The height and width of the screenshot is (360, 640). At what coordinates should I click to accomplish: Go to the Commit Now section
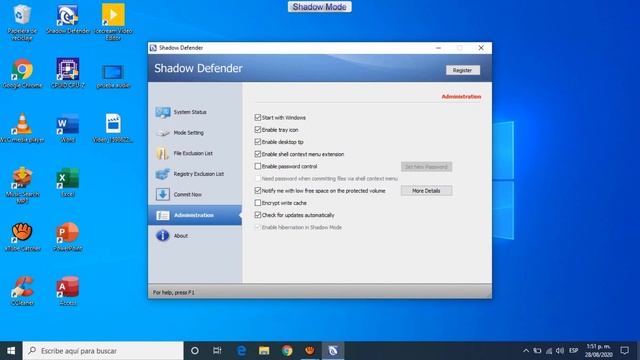click(195, 194)
